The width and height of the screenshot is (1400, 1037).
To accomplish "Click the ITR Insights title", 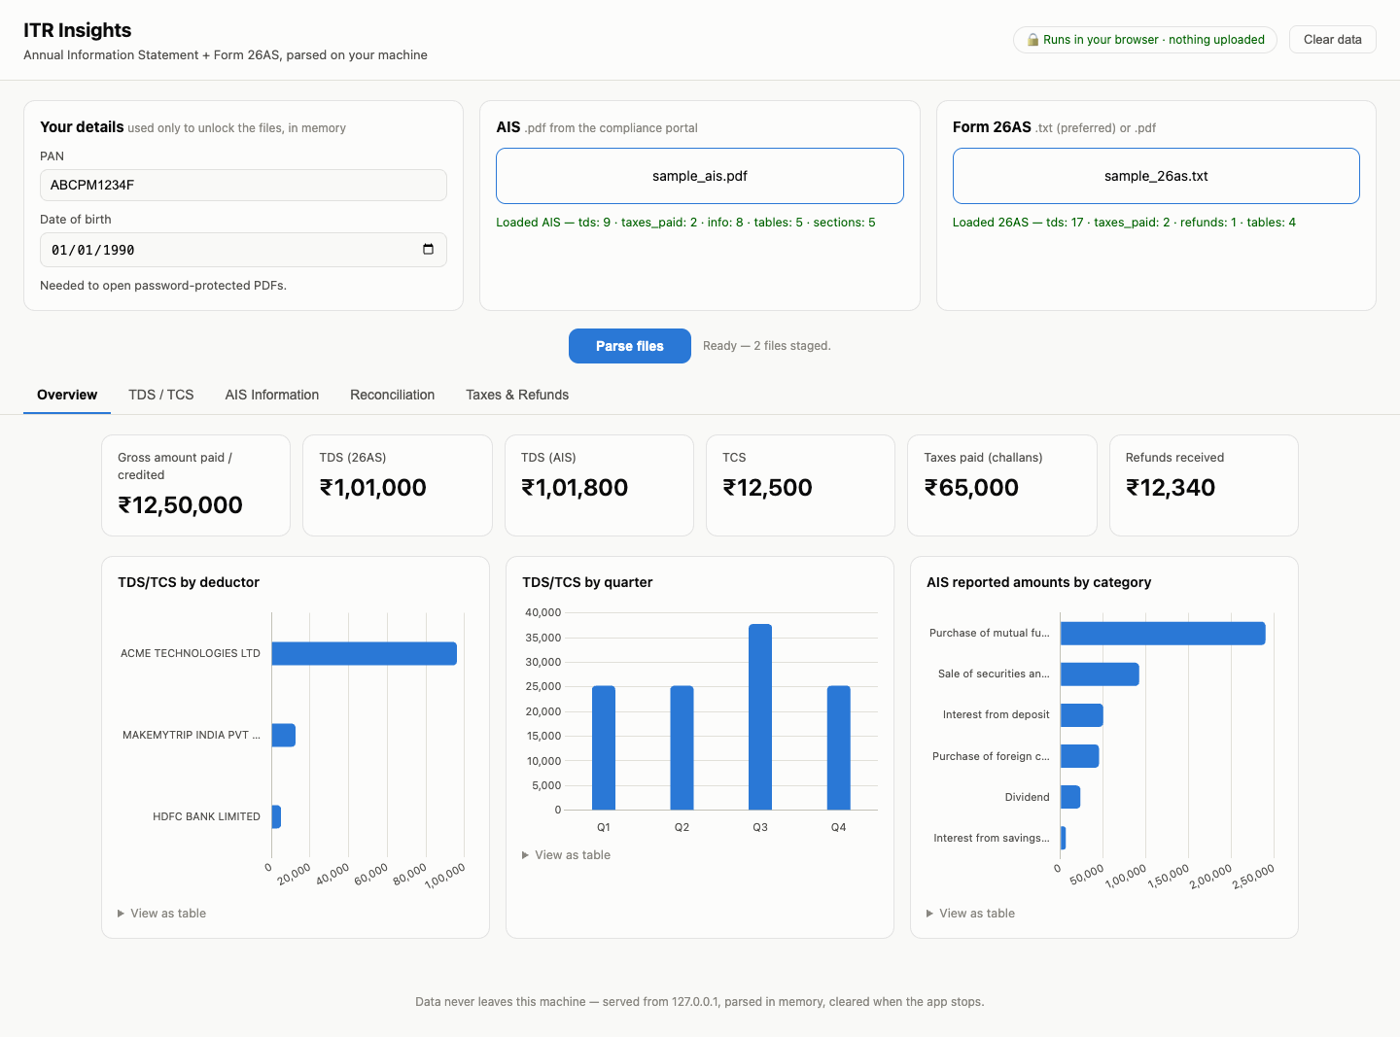I will pos(77,30).
